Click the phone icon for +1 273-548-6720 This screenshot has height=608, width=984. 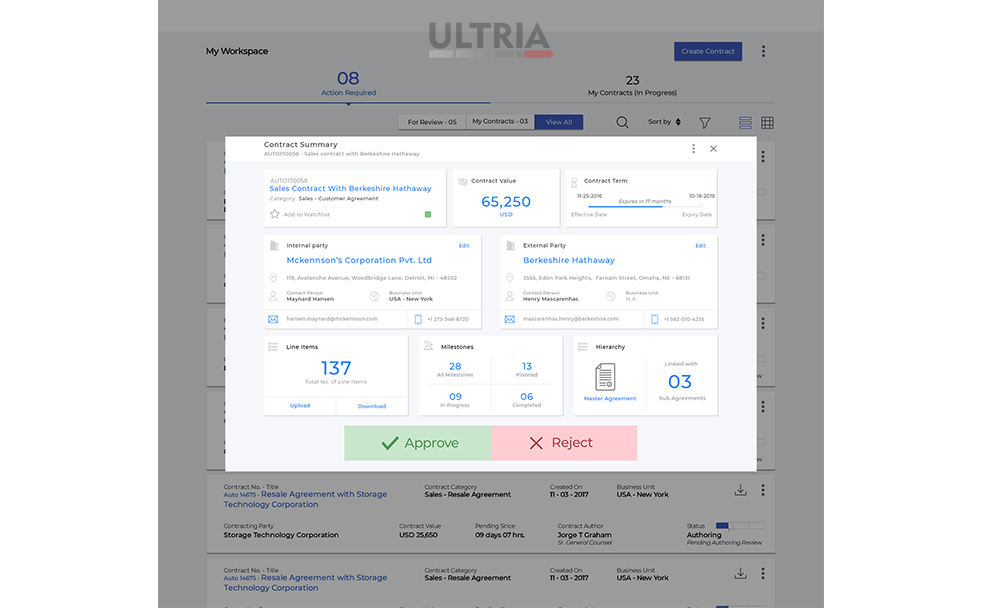point(418,319)
